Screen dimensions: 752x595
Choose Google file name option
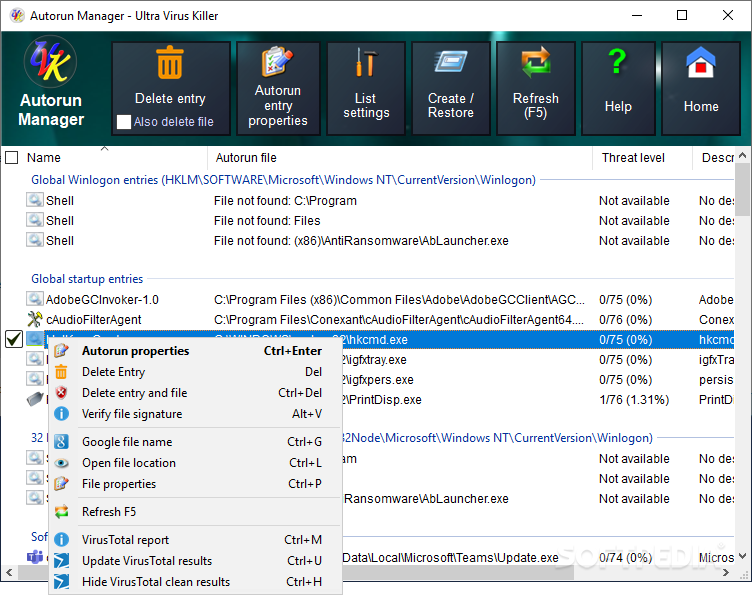(196, 442)
